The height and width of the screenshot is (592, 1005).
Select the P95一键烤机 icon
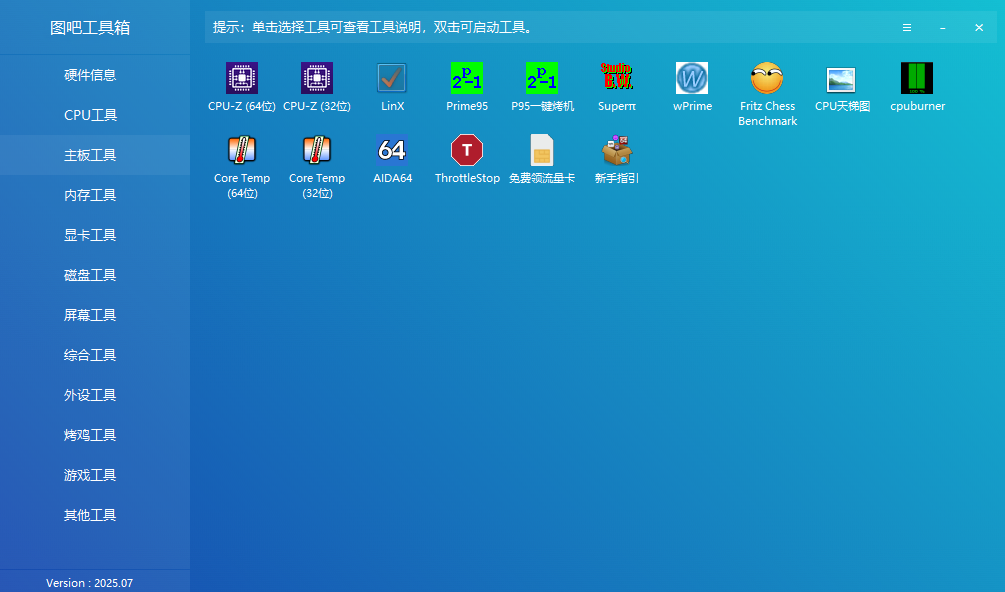[542, 78]
